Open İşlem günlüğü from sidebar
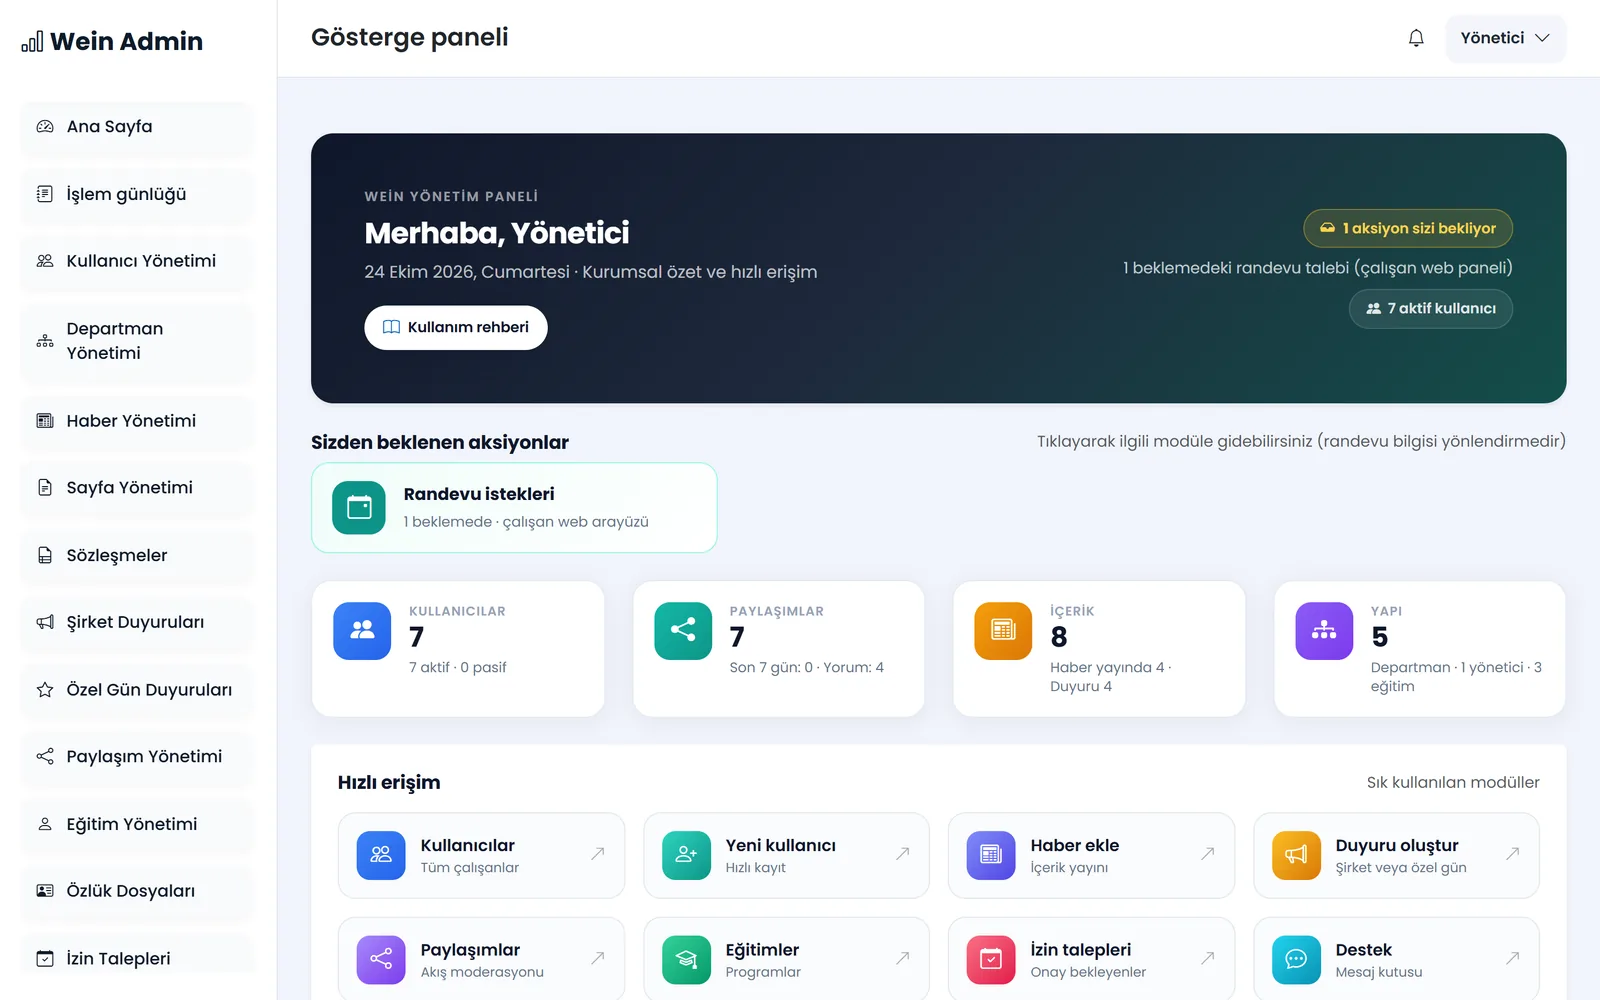 (137, 194)
